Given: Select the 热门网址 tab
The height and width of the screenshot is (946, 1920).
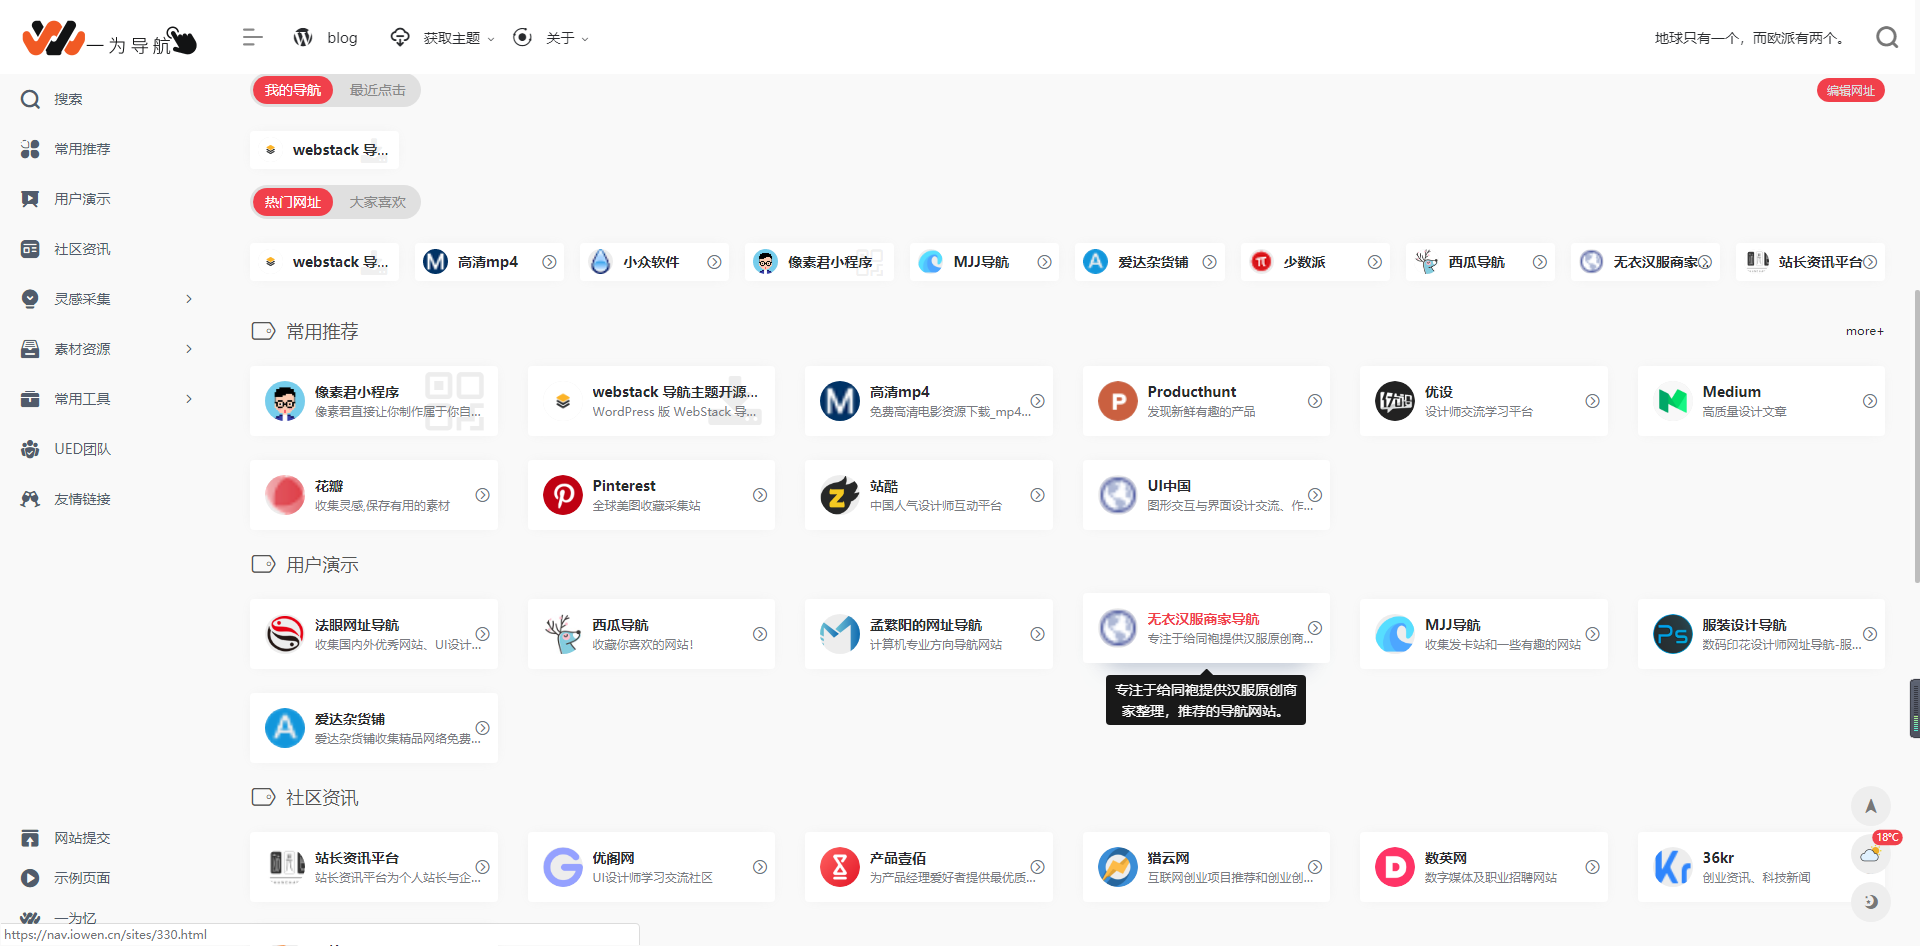Looking at the screenshot, I should pos(293,202).
